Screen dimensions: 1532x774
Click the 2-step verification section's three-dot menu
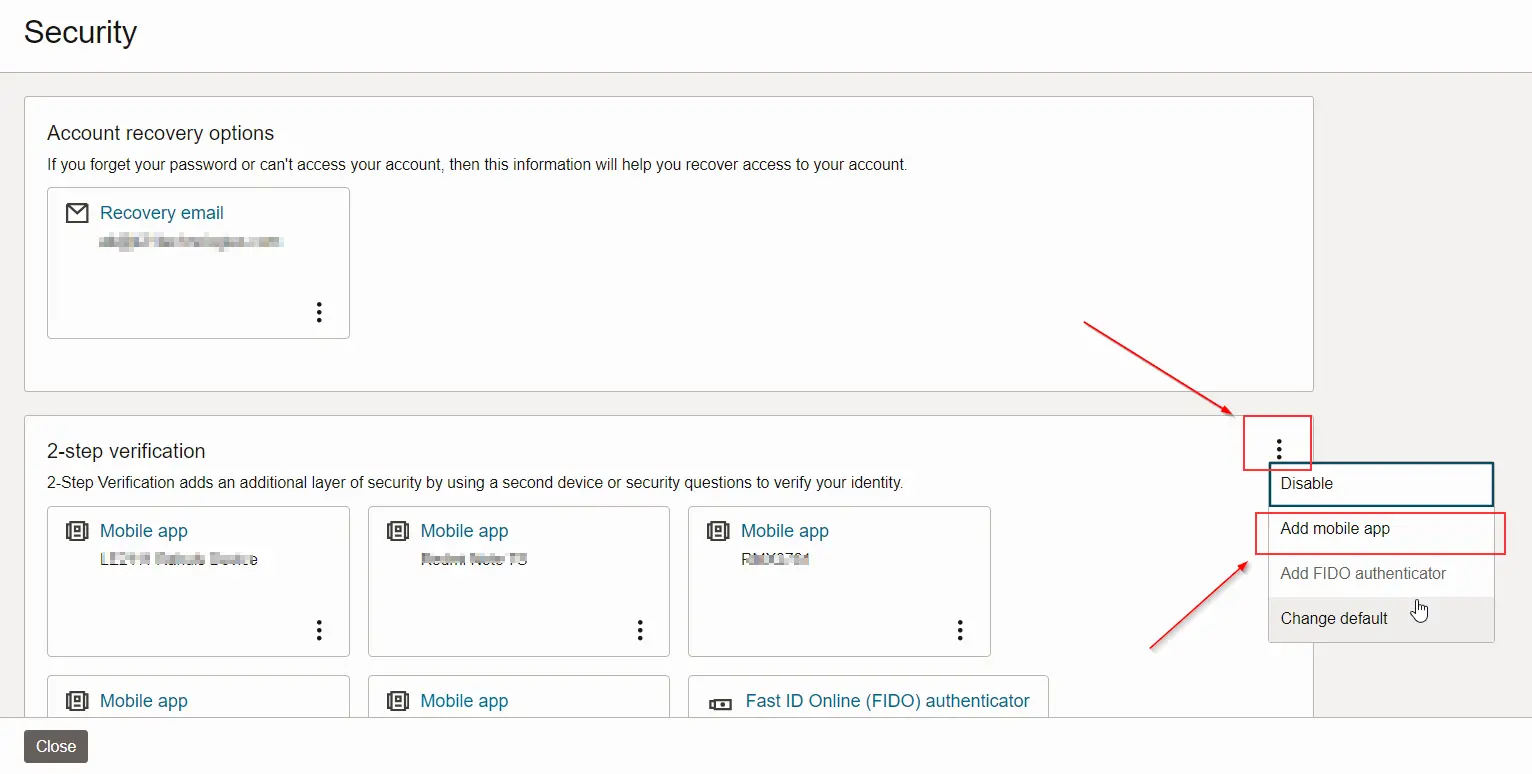[x=1278, y=450]
